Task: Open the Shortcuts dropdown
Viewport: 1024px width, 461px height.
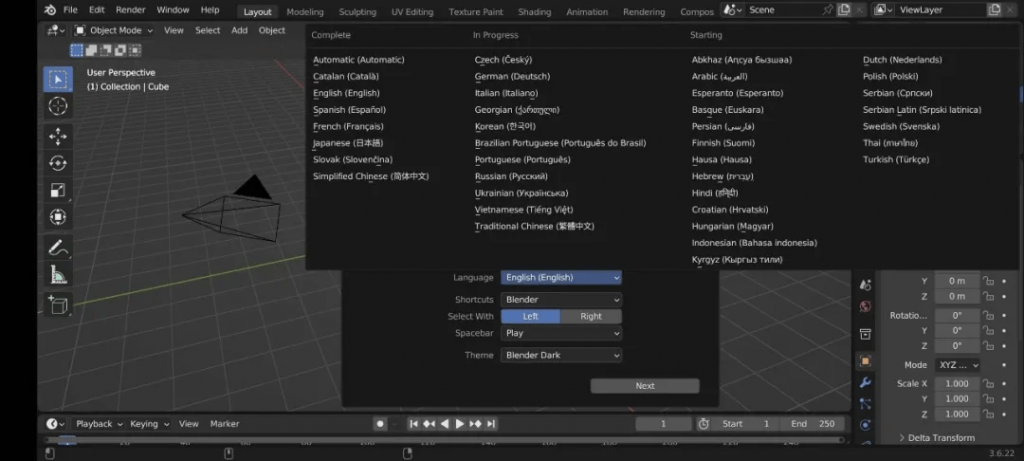Action: (561, 299)
